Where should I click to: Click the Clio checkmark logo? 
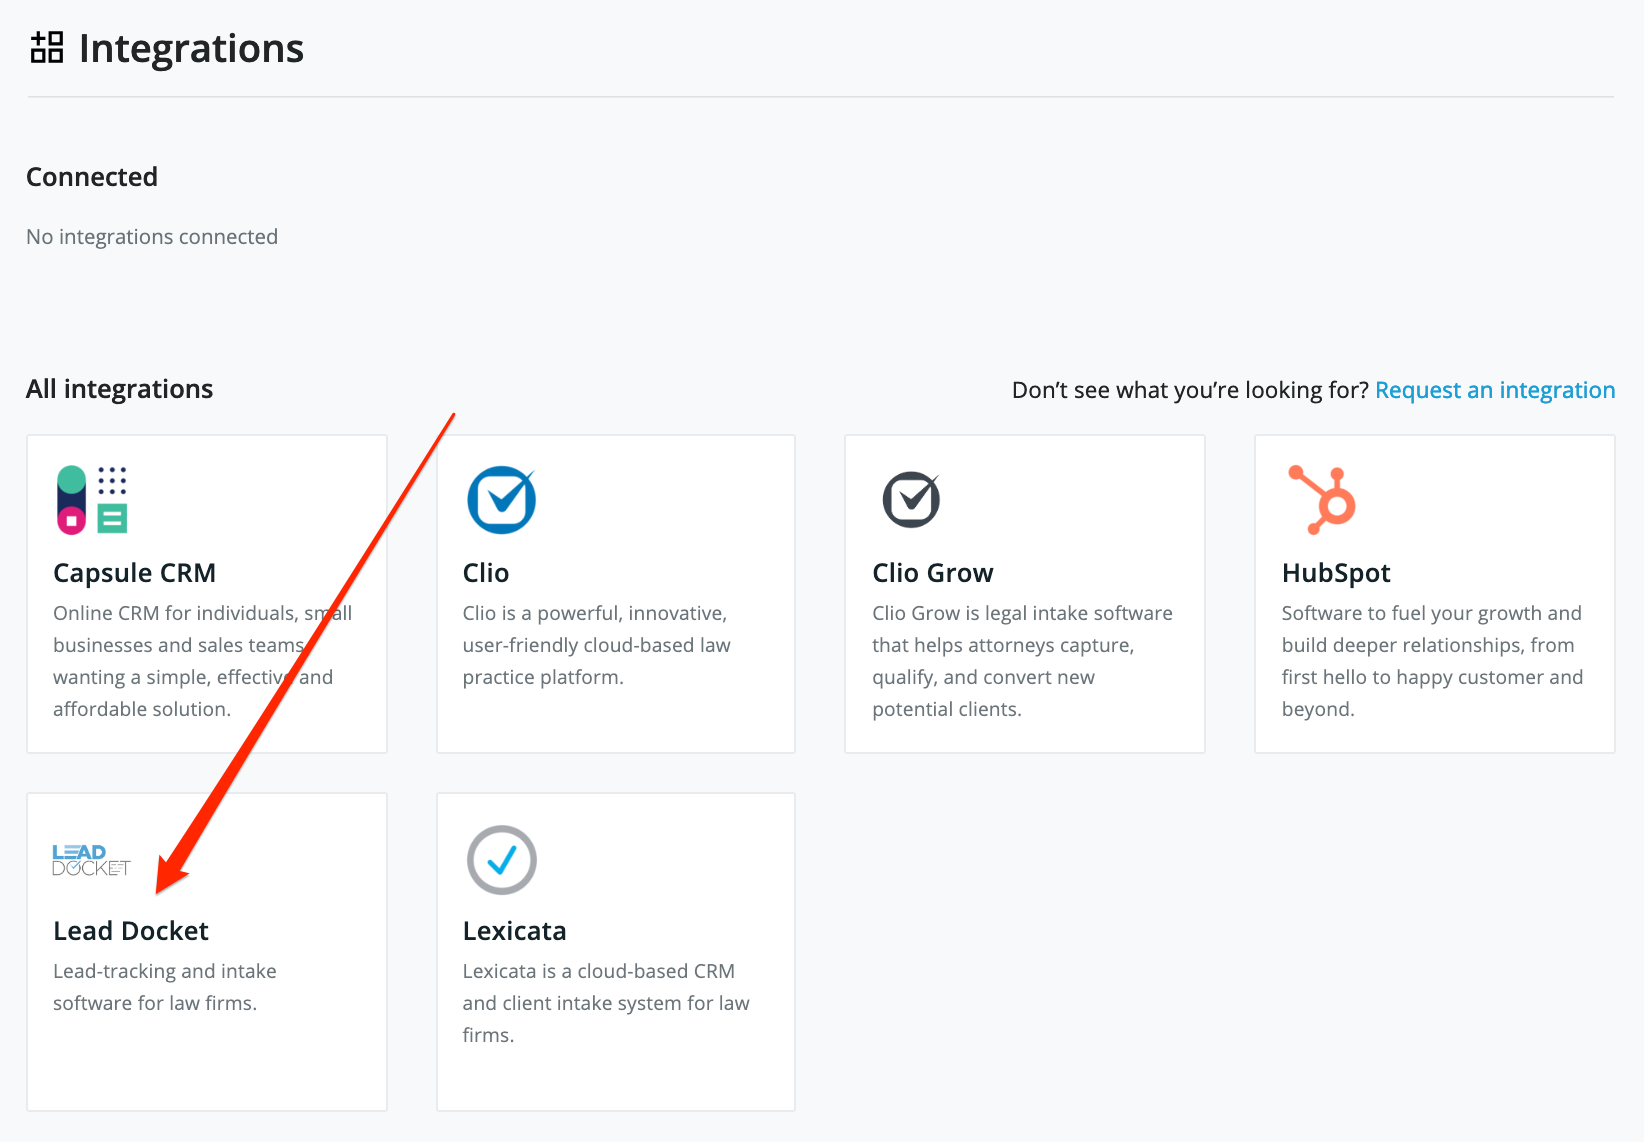(x=501, y=500)
